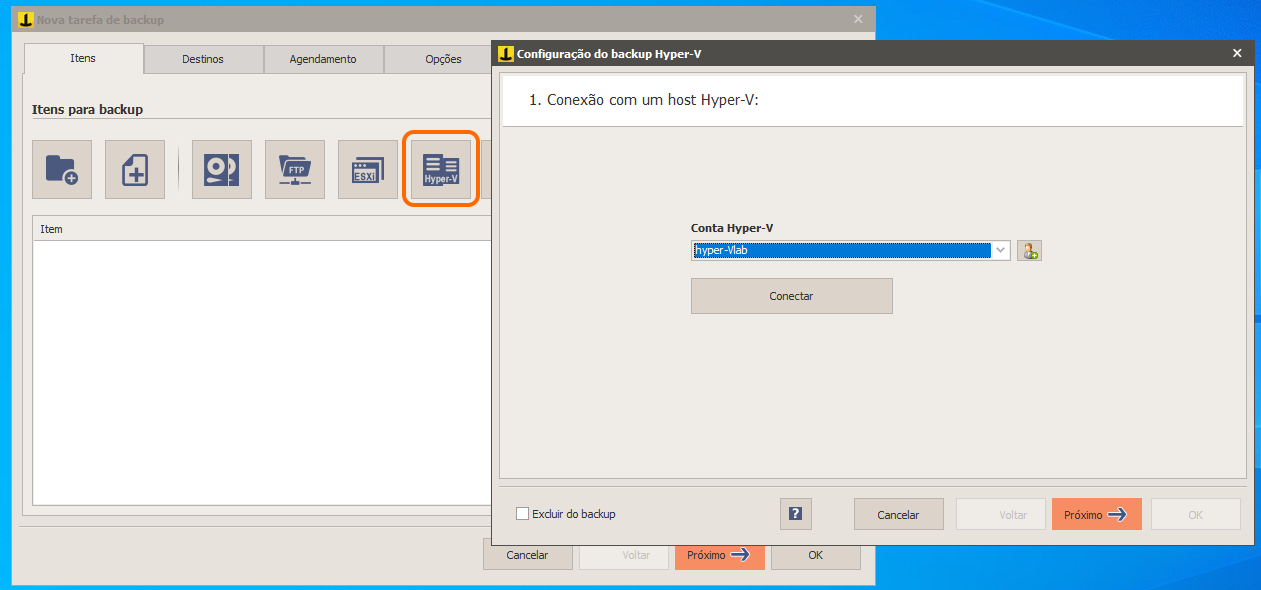Image resolution: width=1261 pixels, height=590 pixels.
Task: Add ESXi backup item
Action: click(x=368, y=170)
